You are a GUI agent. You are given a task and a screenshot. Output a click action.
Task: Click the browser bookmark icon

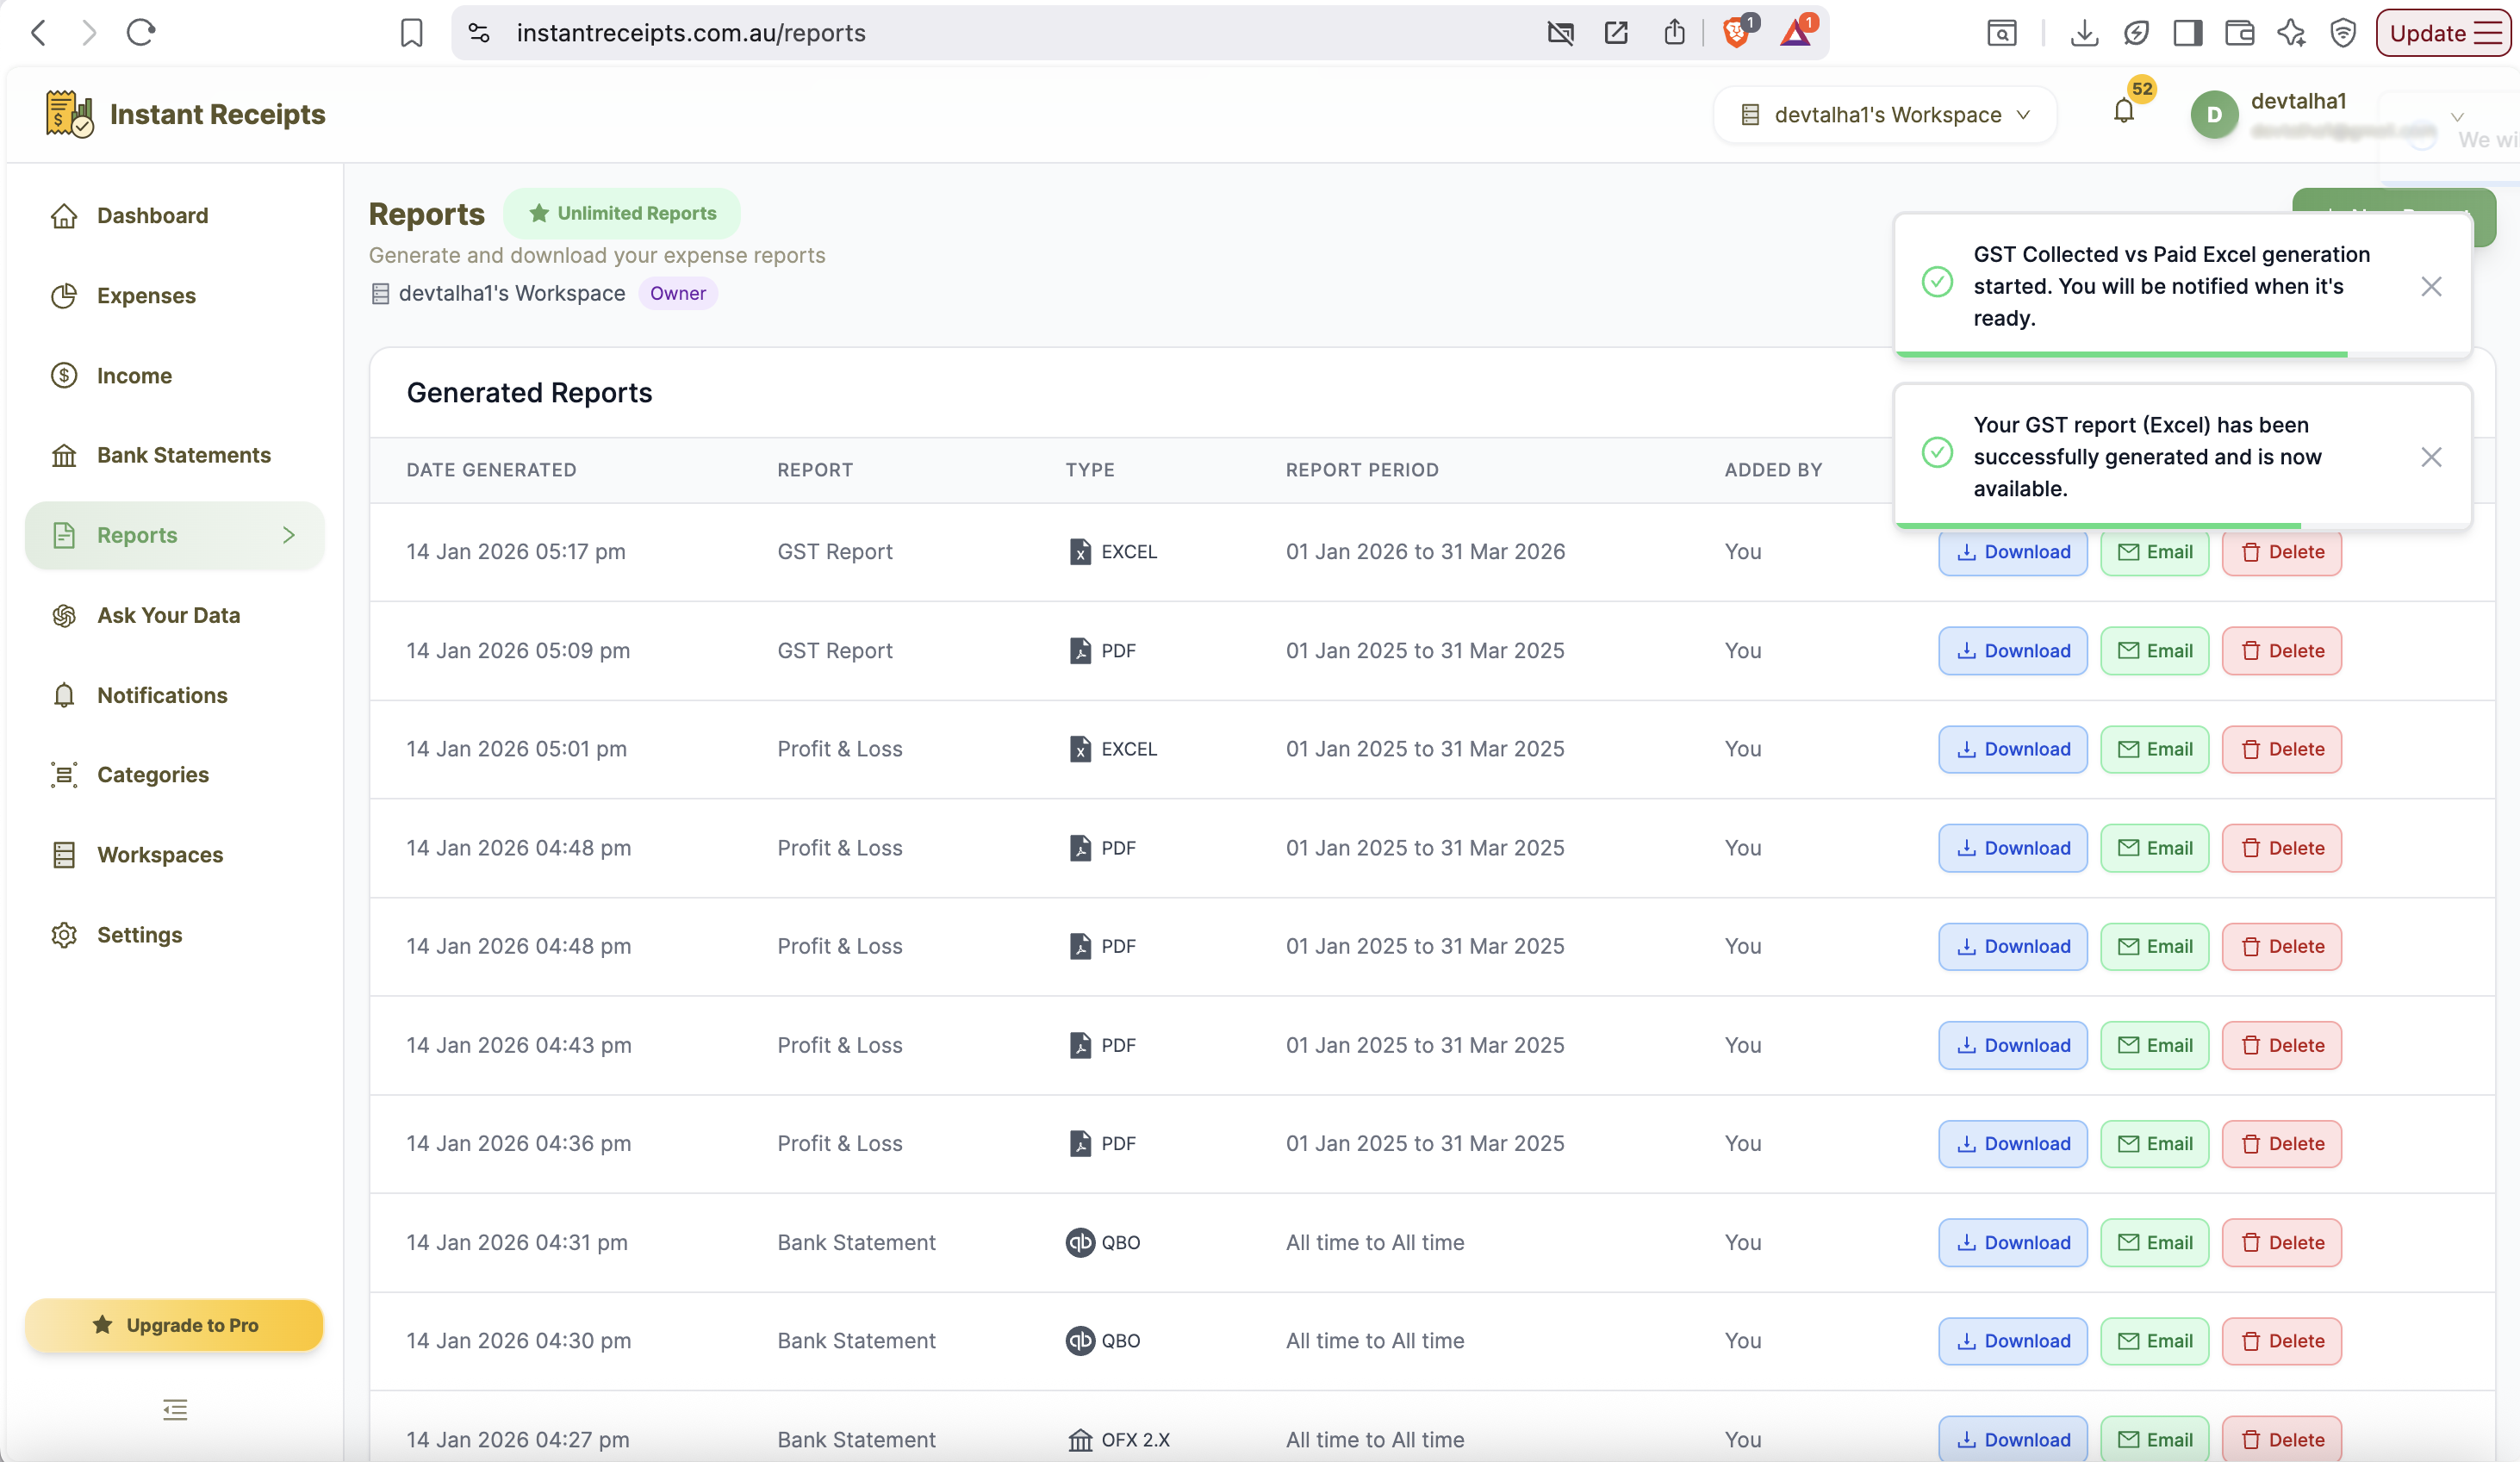tap(411, 33)
